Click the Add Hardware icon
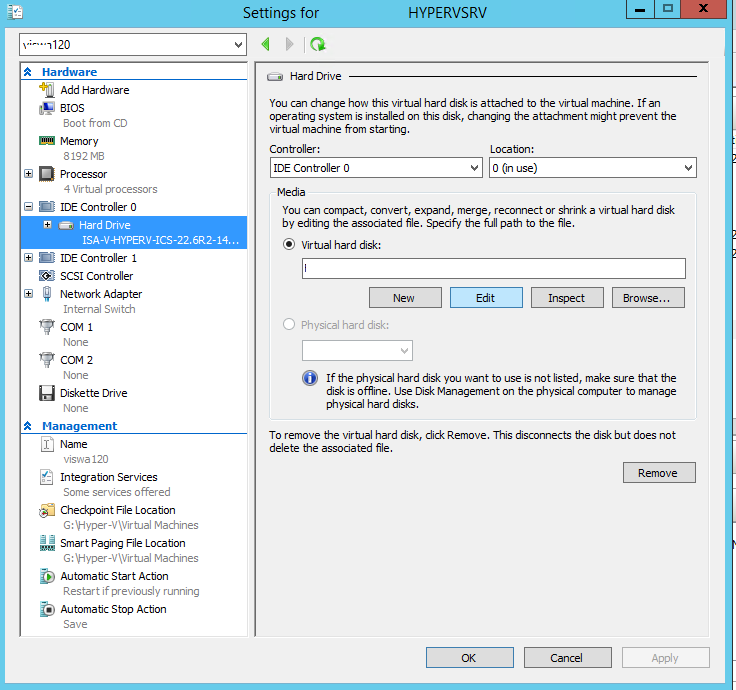This screenshot has height=690, width=736. click(46, 90)
